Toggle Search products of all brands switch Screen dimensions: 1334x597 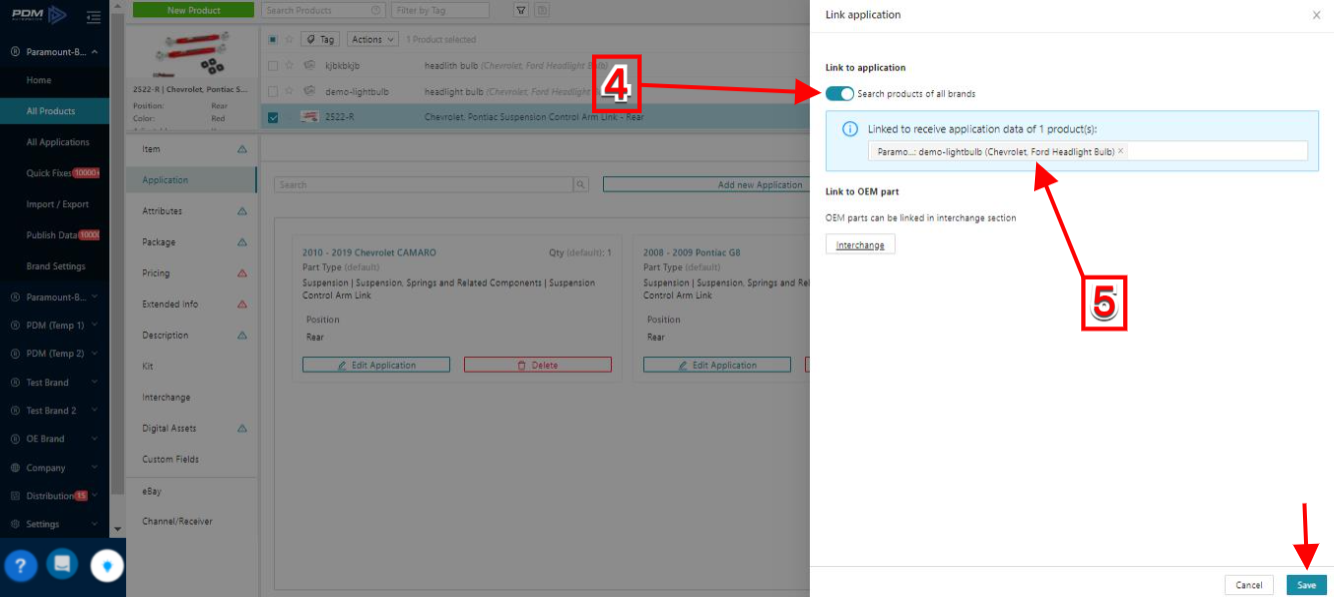839,94
